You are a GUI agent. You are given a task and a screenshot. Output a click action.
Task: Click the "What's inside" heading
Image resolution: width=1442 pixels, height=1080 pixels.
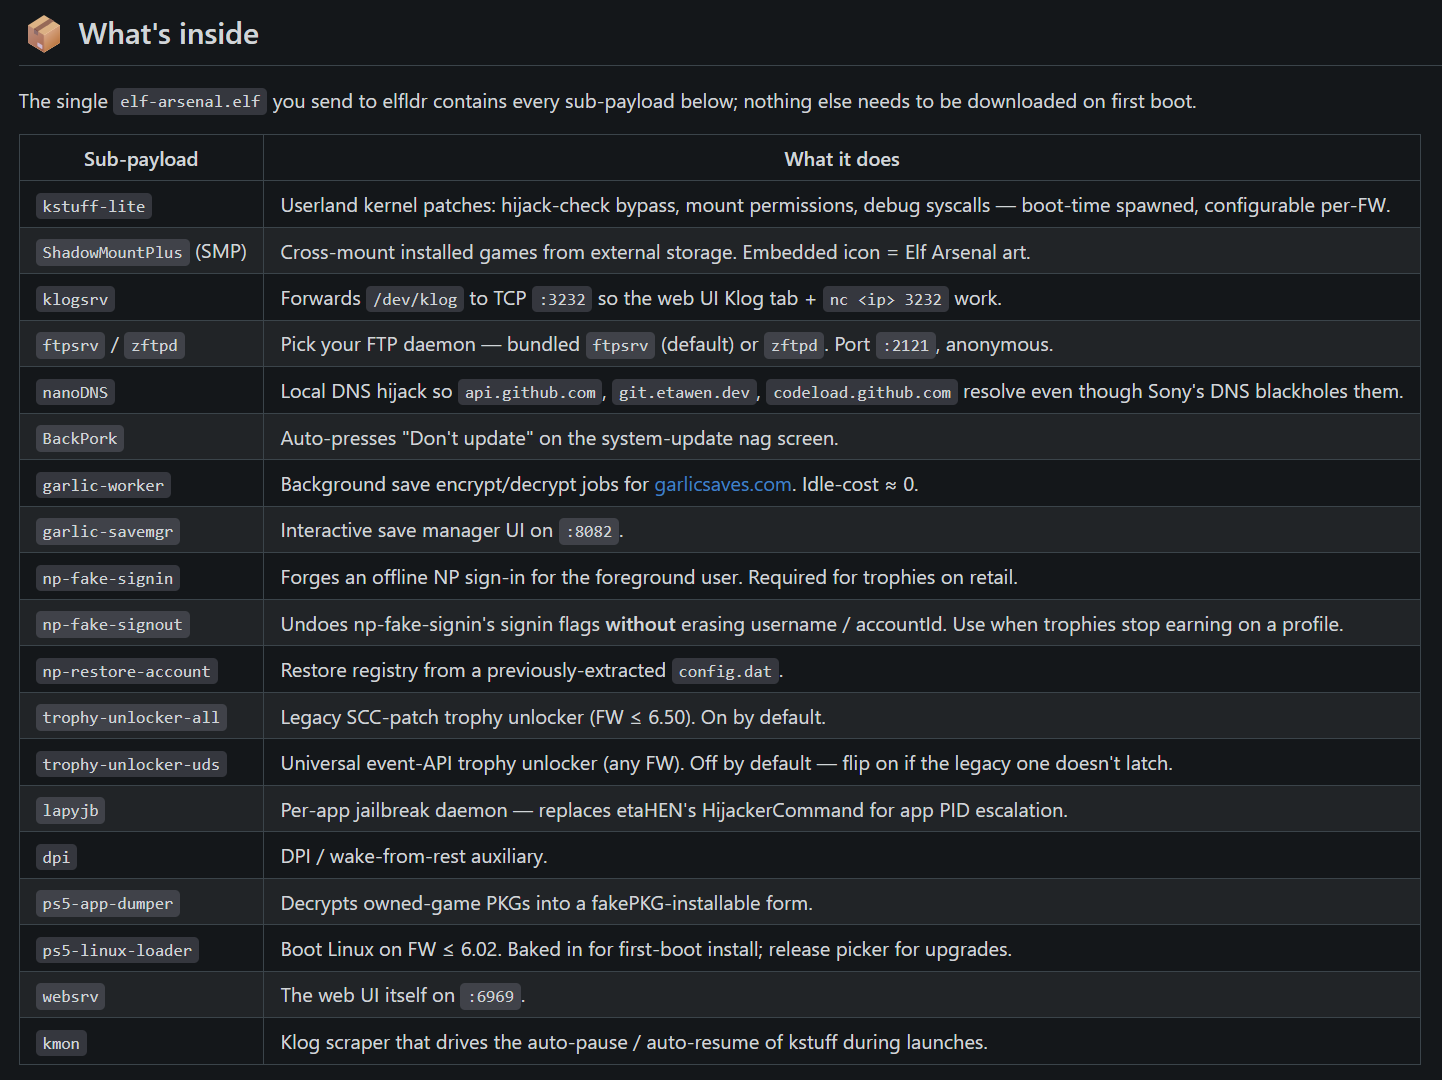click(168, 34)
